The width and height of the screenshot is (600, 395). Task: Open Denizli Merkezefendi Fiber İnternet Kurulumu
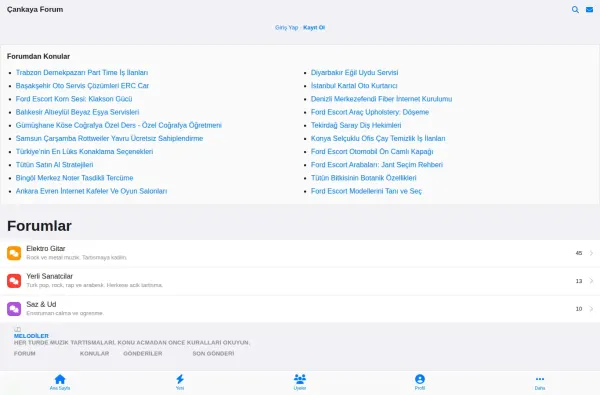[381, 99]
